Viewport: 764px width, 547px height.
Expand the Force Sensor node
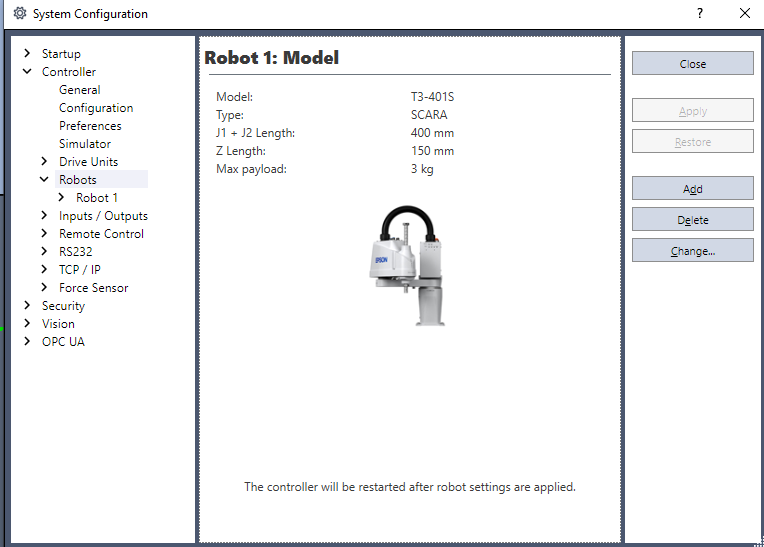pyautogui.click(x=44, y=287)
